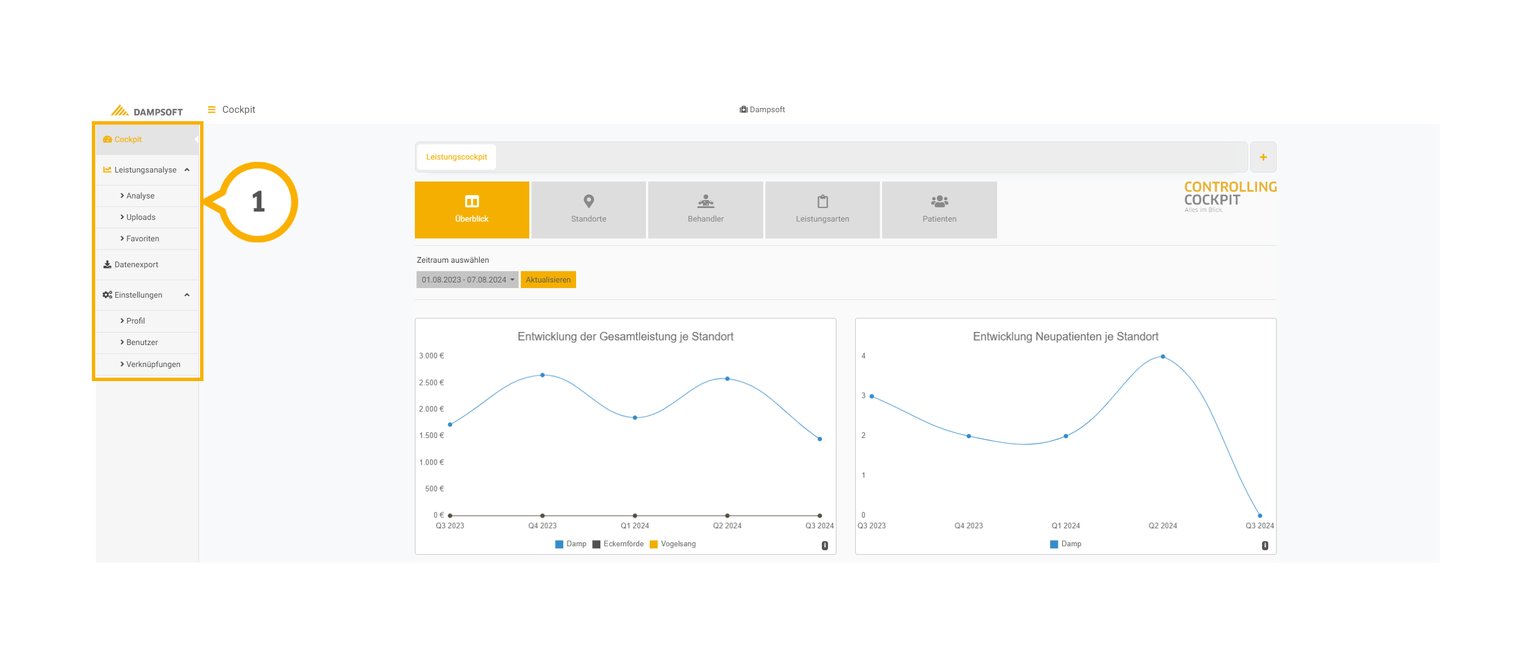This screenshot has width=1536, height=659.
Task: Click the Controlling Cockpit logo
Action: point(1230,196)
